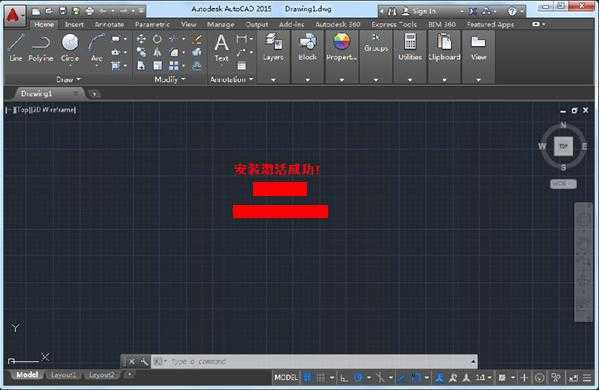Click the Workspace switching gear icon
The width and height of the screenshot is (599, 390).
point(502,378)
